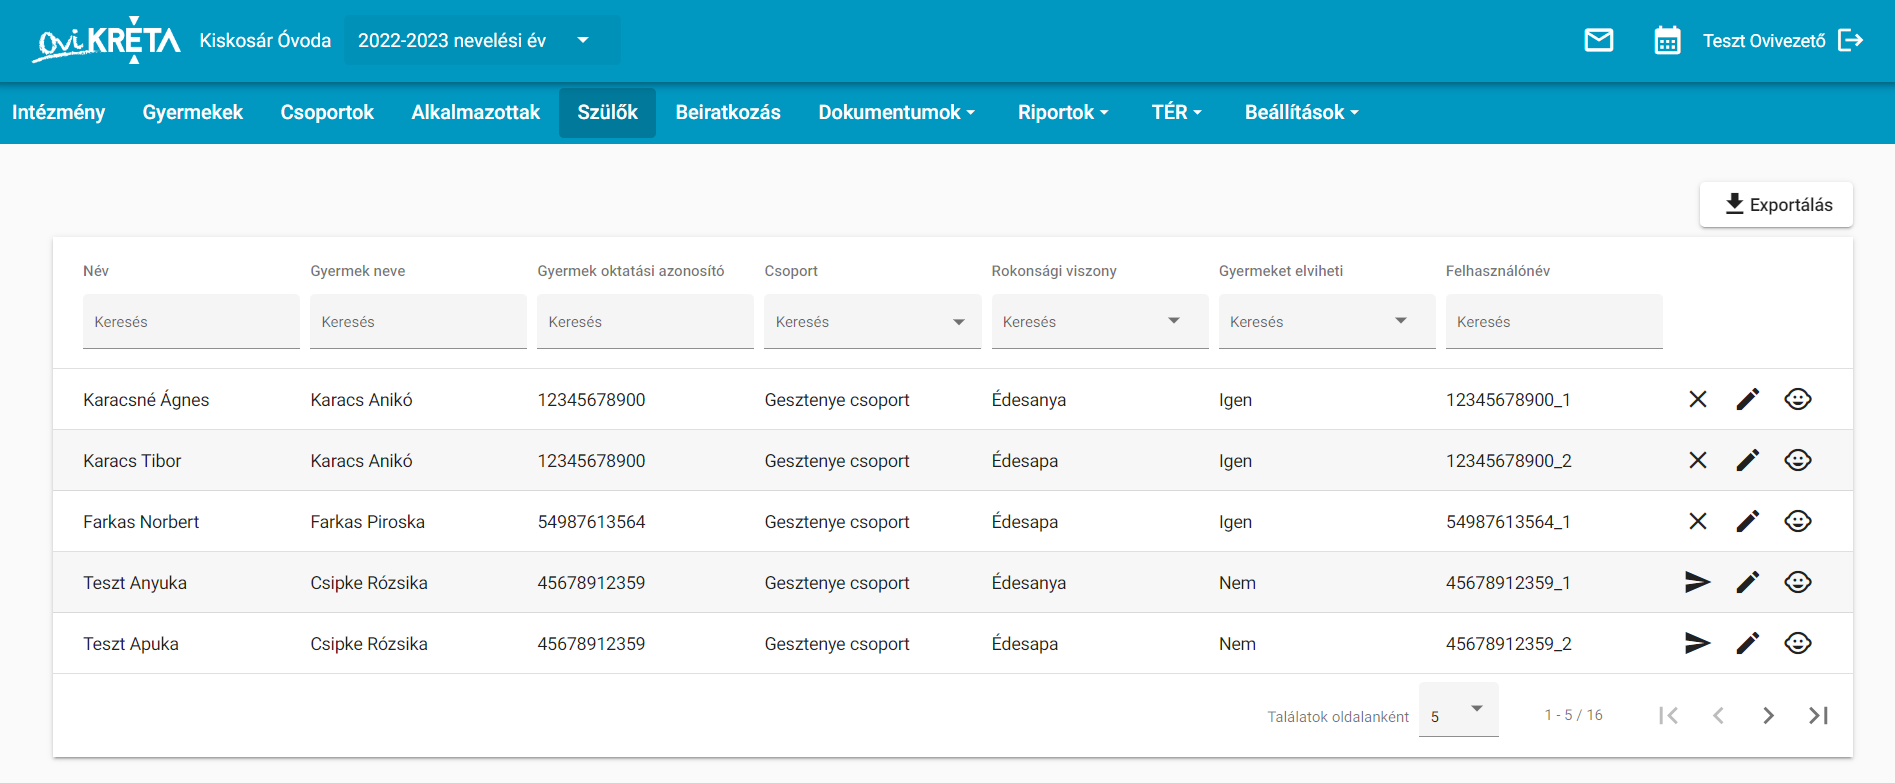This screenshot has width=1895, height=783.
Task: Open the Gyermekek tab
Action: 193,112
